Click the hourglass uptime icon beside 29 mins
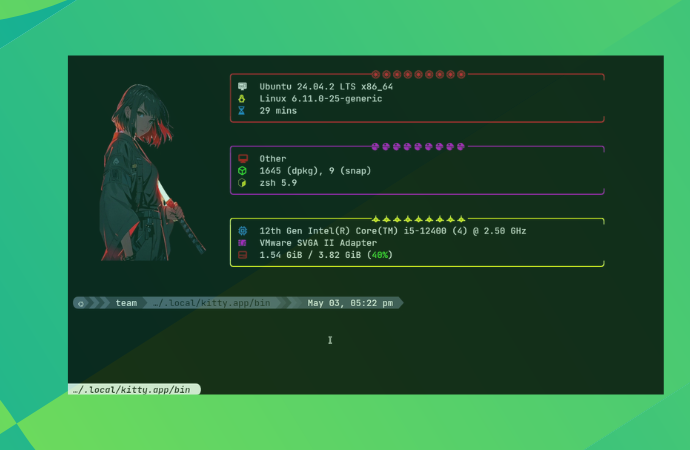690x450 pixels. 242,110
